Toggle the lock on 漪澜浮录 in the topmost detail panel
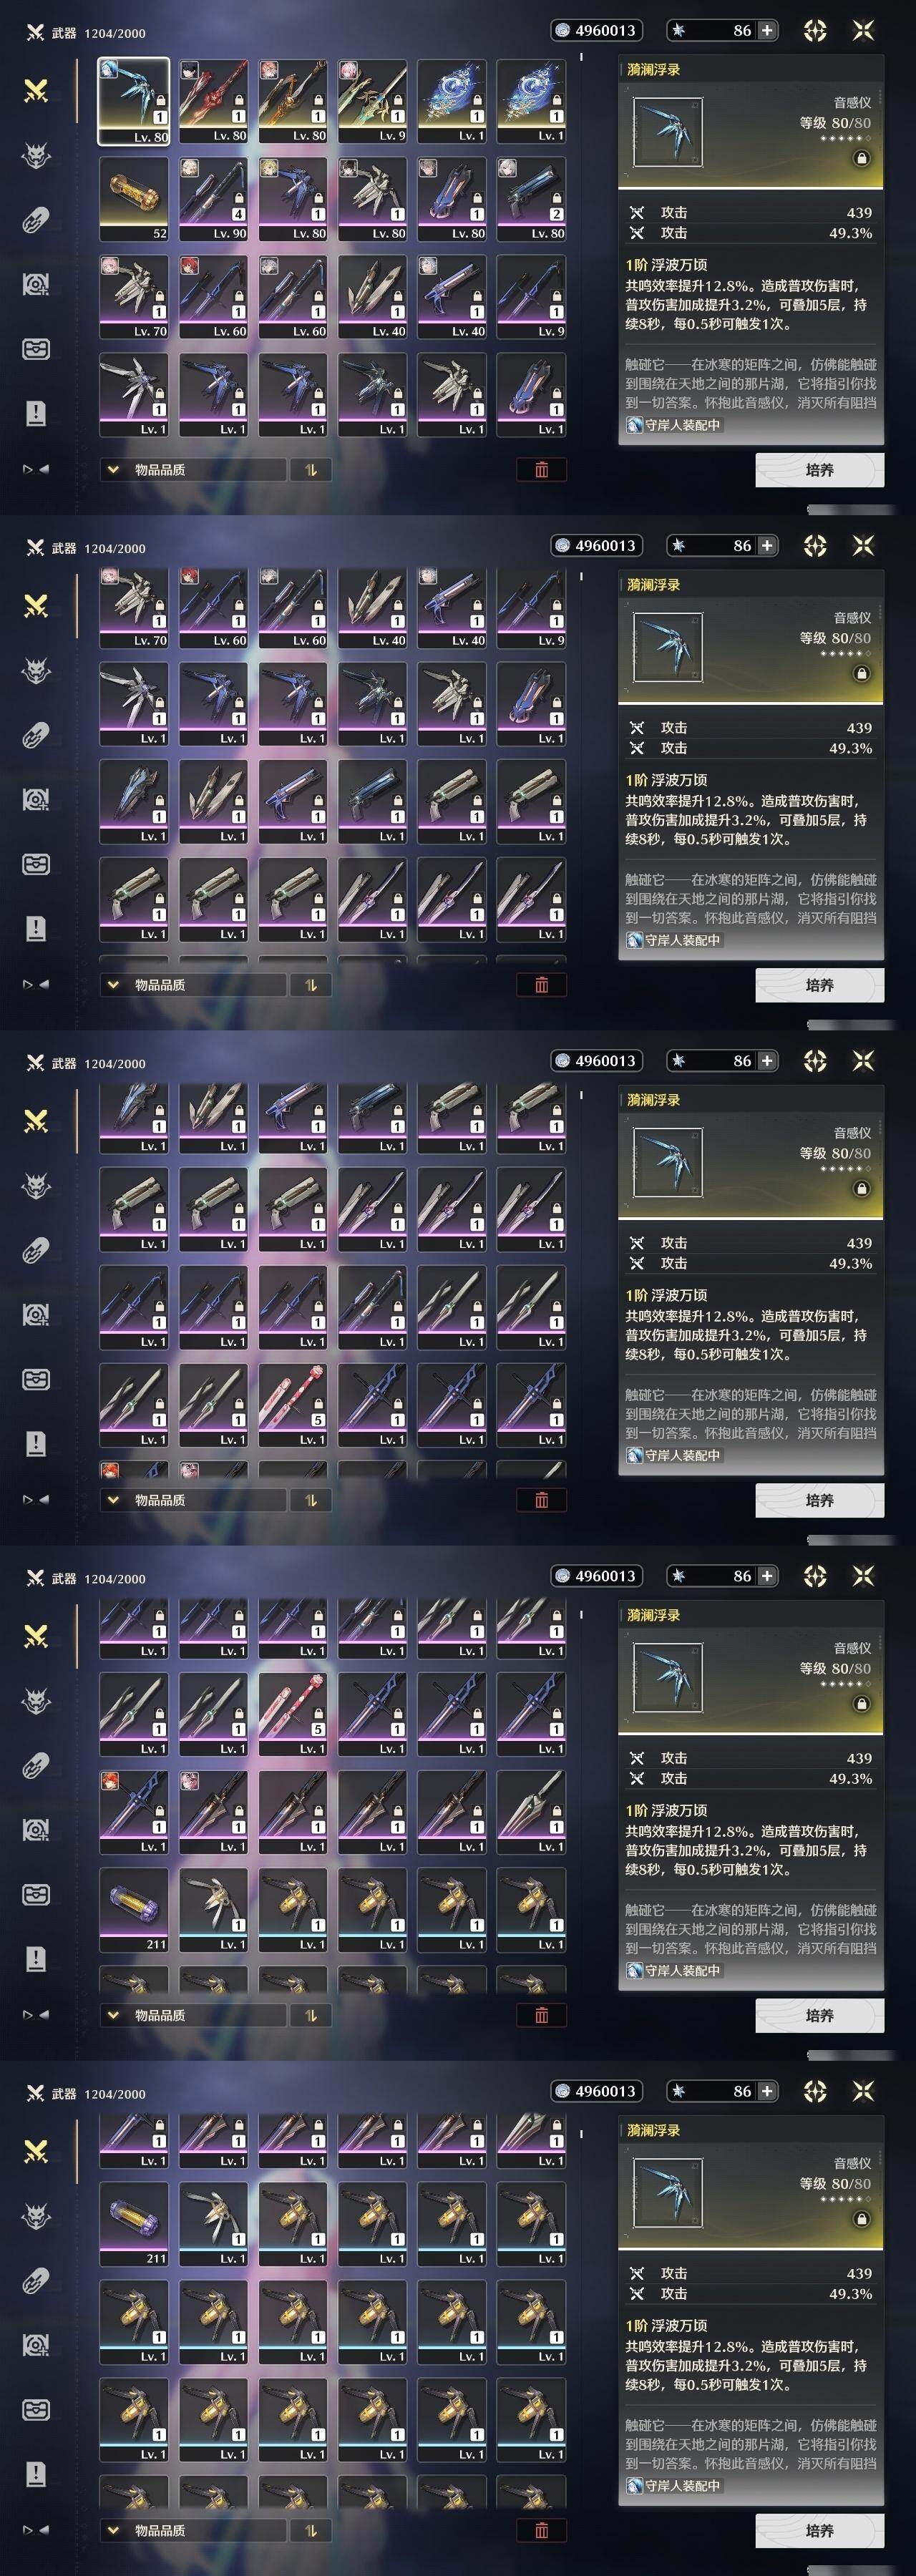Screen dimensions: 916x2576 tap(861, 158)
